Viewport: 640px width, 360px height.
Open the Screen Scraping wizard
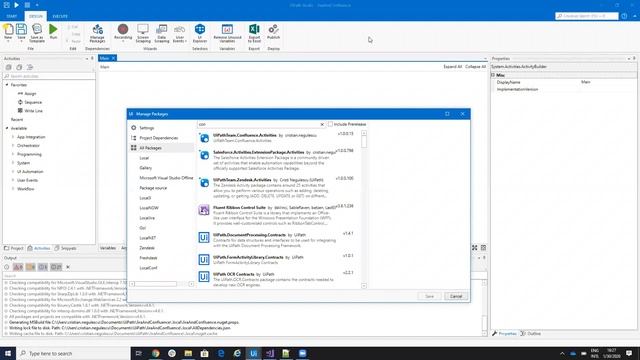(x=143, y=33)
